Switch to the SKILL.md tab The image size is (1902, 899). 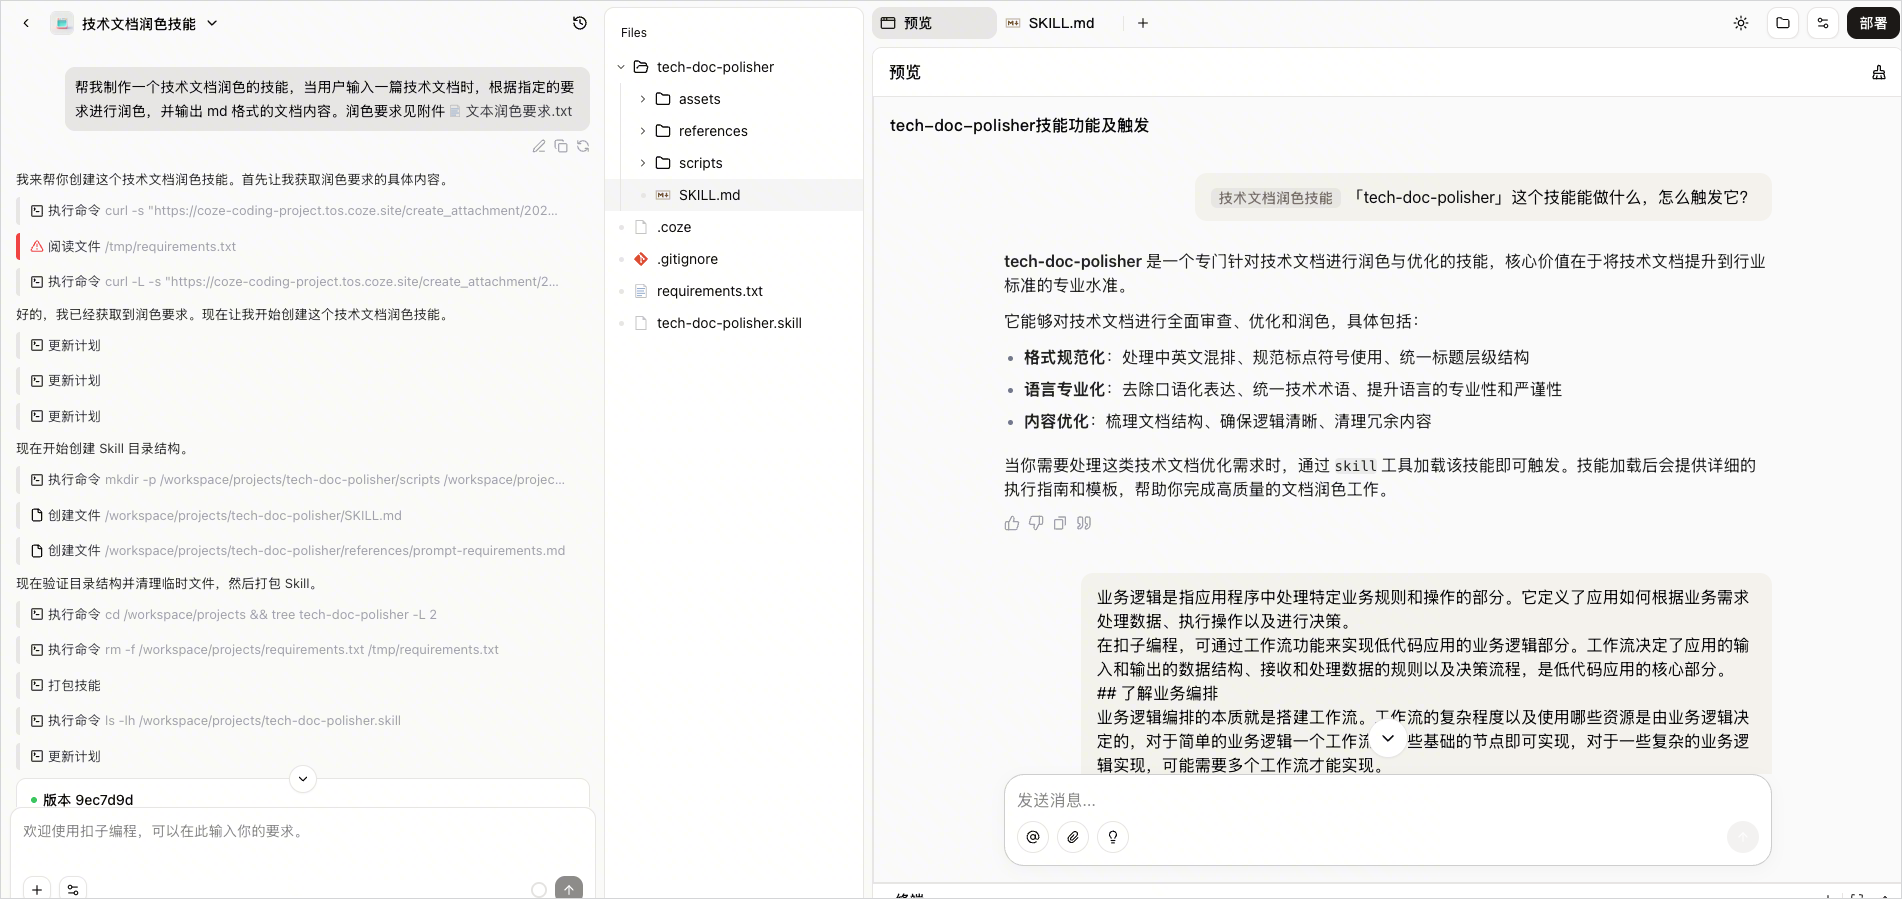point(1060,23)
